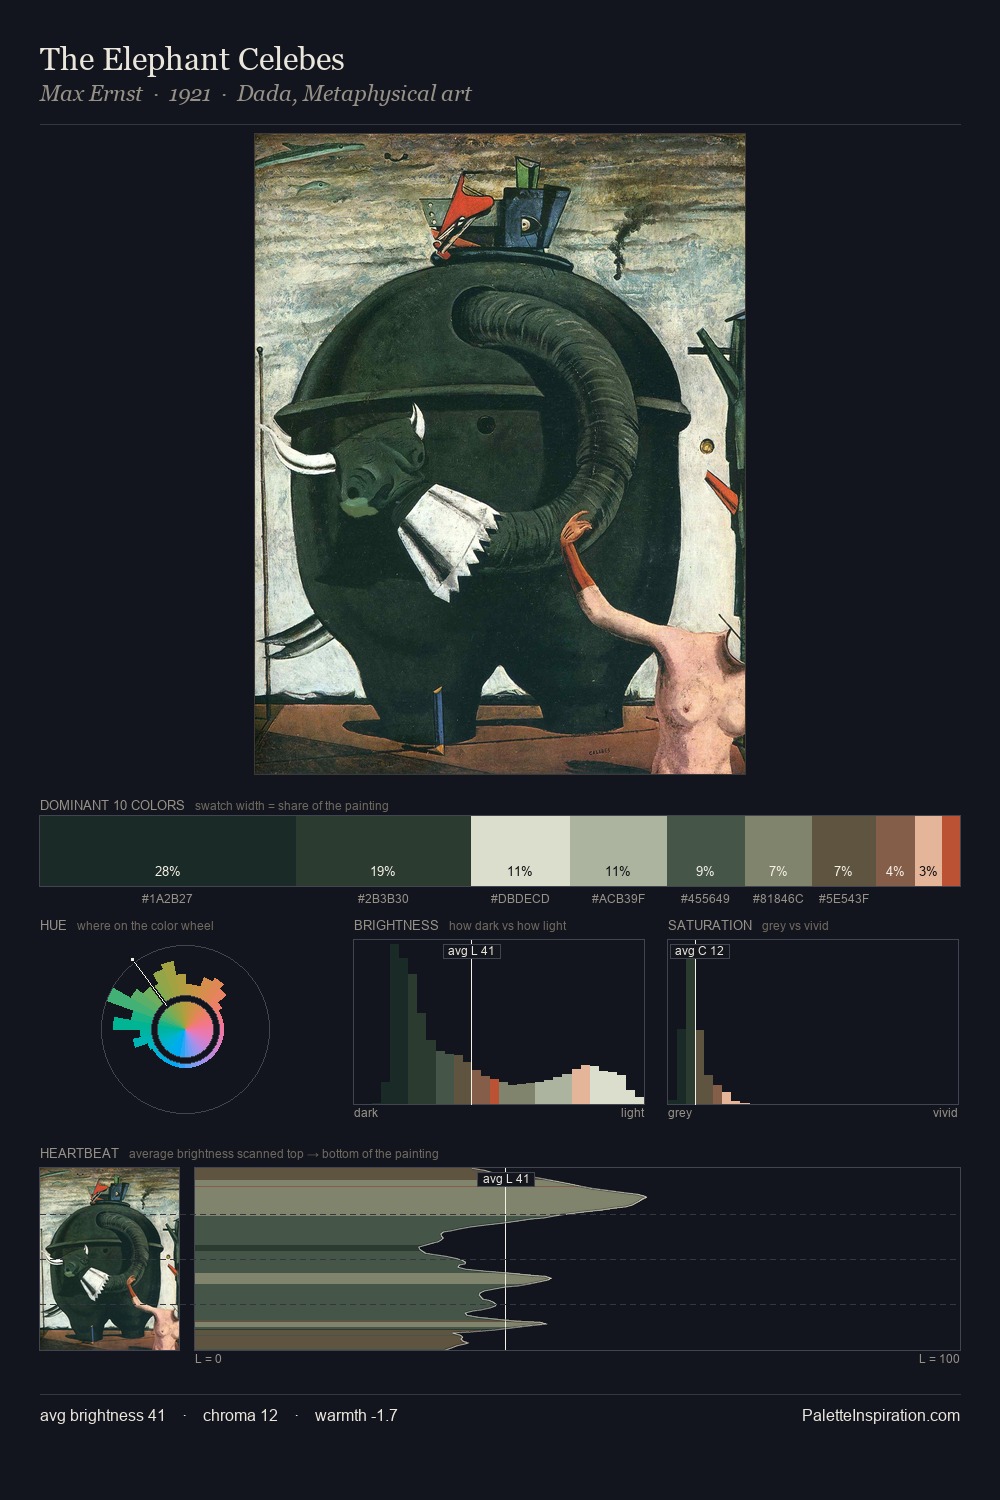This screenshot has width=1000, height=1500.
Task: Click the main Elephant Celebes painting image
Action: 500,454
